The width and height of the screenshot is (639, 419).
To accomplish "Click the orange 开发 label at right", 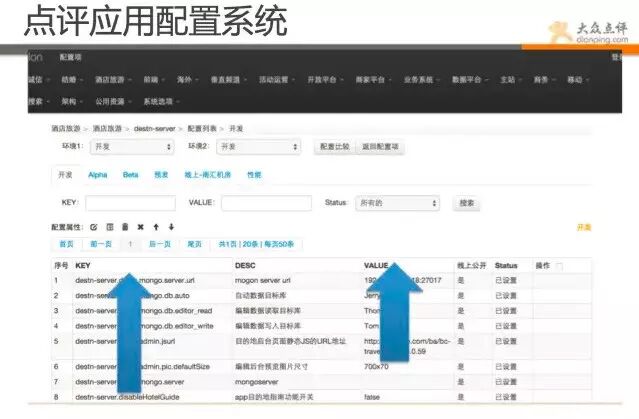I will [x=584, y=227].
